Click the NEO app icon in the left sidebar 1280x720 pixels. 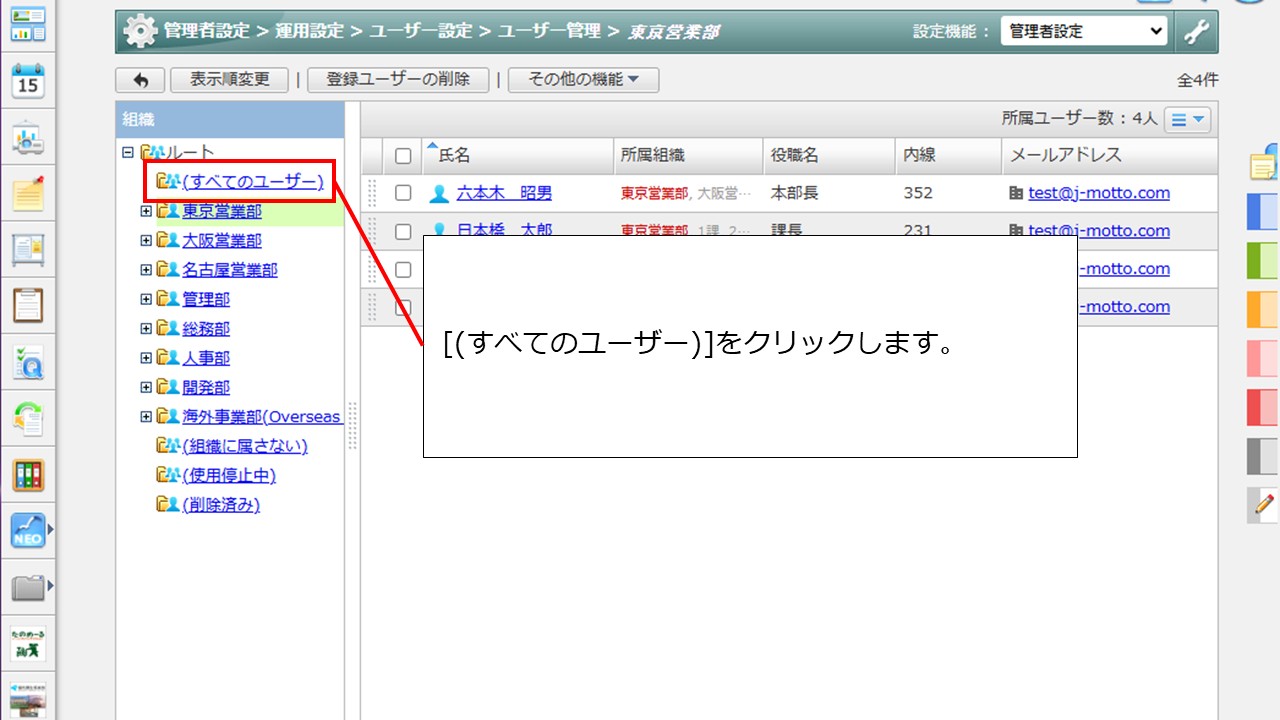(28, 530)
